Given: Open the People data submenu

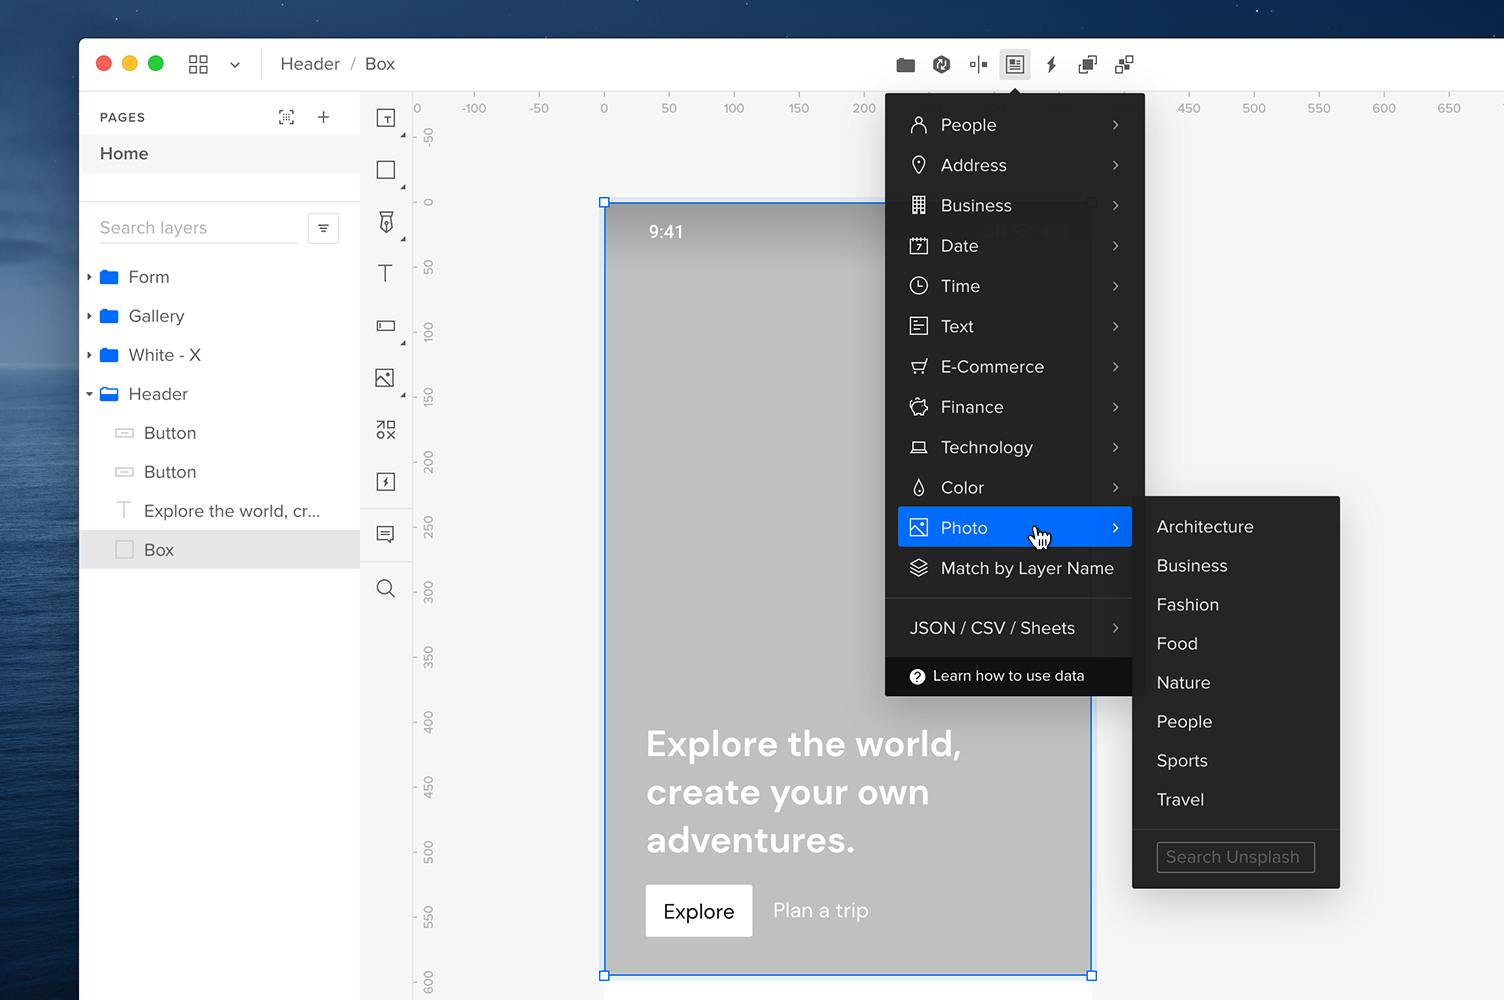Looking at the screenshot, I should click(1014, 125).
